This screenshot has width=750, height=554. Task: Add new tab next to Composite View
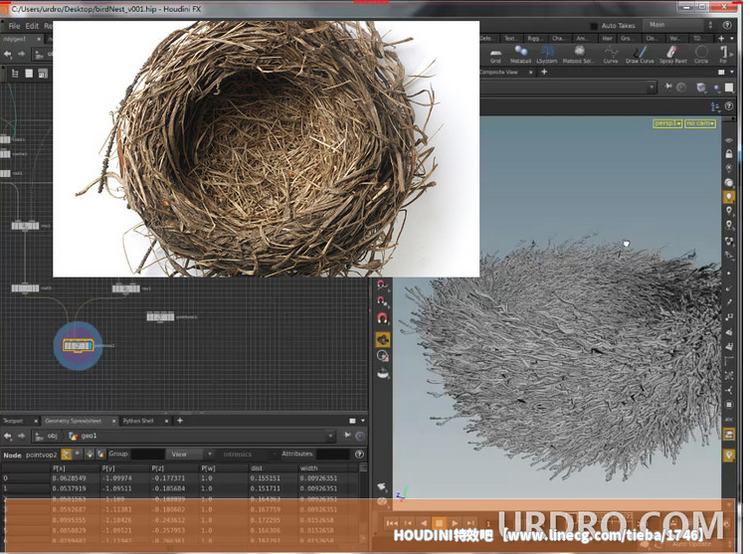544,72
